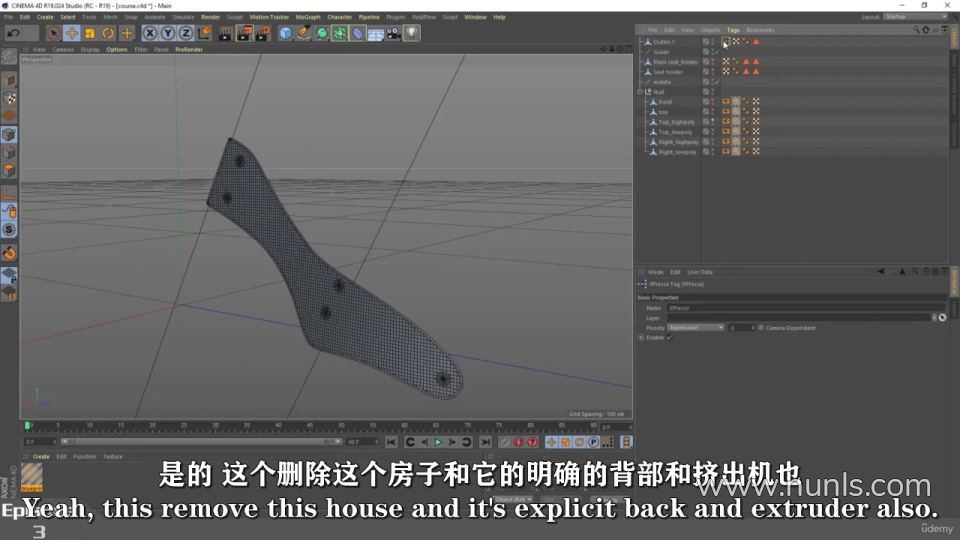Open the array modeling objects icon
Screen dimensions: 960x540
click(x=339, y=33)
